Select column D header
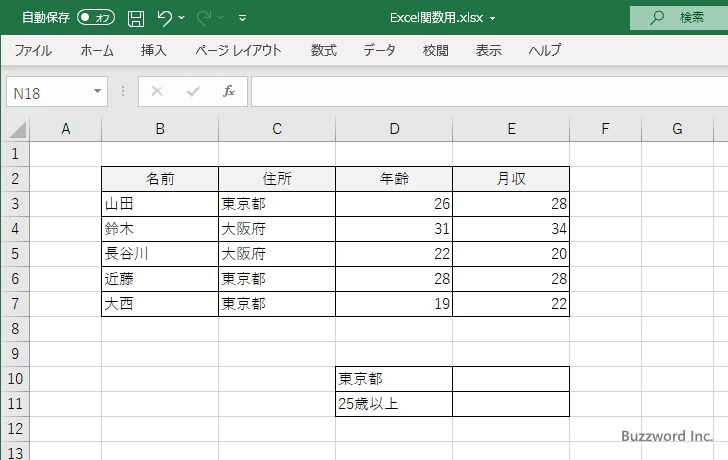The width and height of the screenshot is (728, 460). [x=394, y=129]
